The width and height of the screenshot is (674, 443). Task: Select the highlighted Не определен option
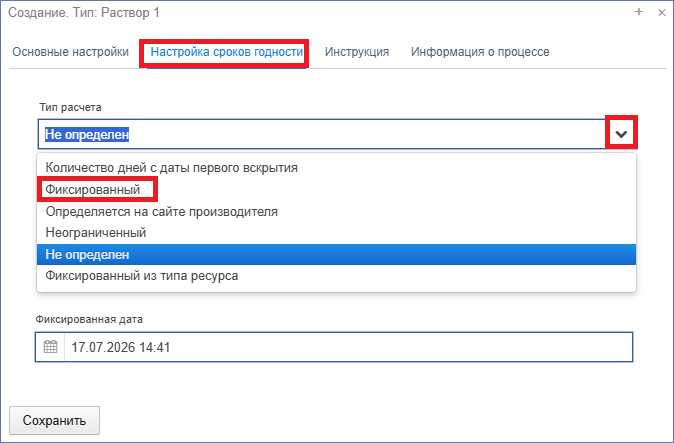point(336,254)
